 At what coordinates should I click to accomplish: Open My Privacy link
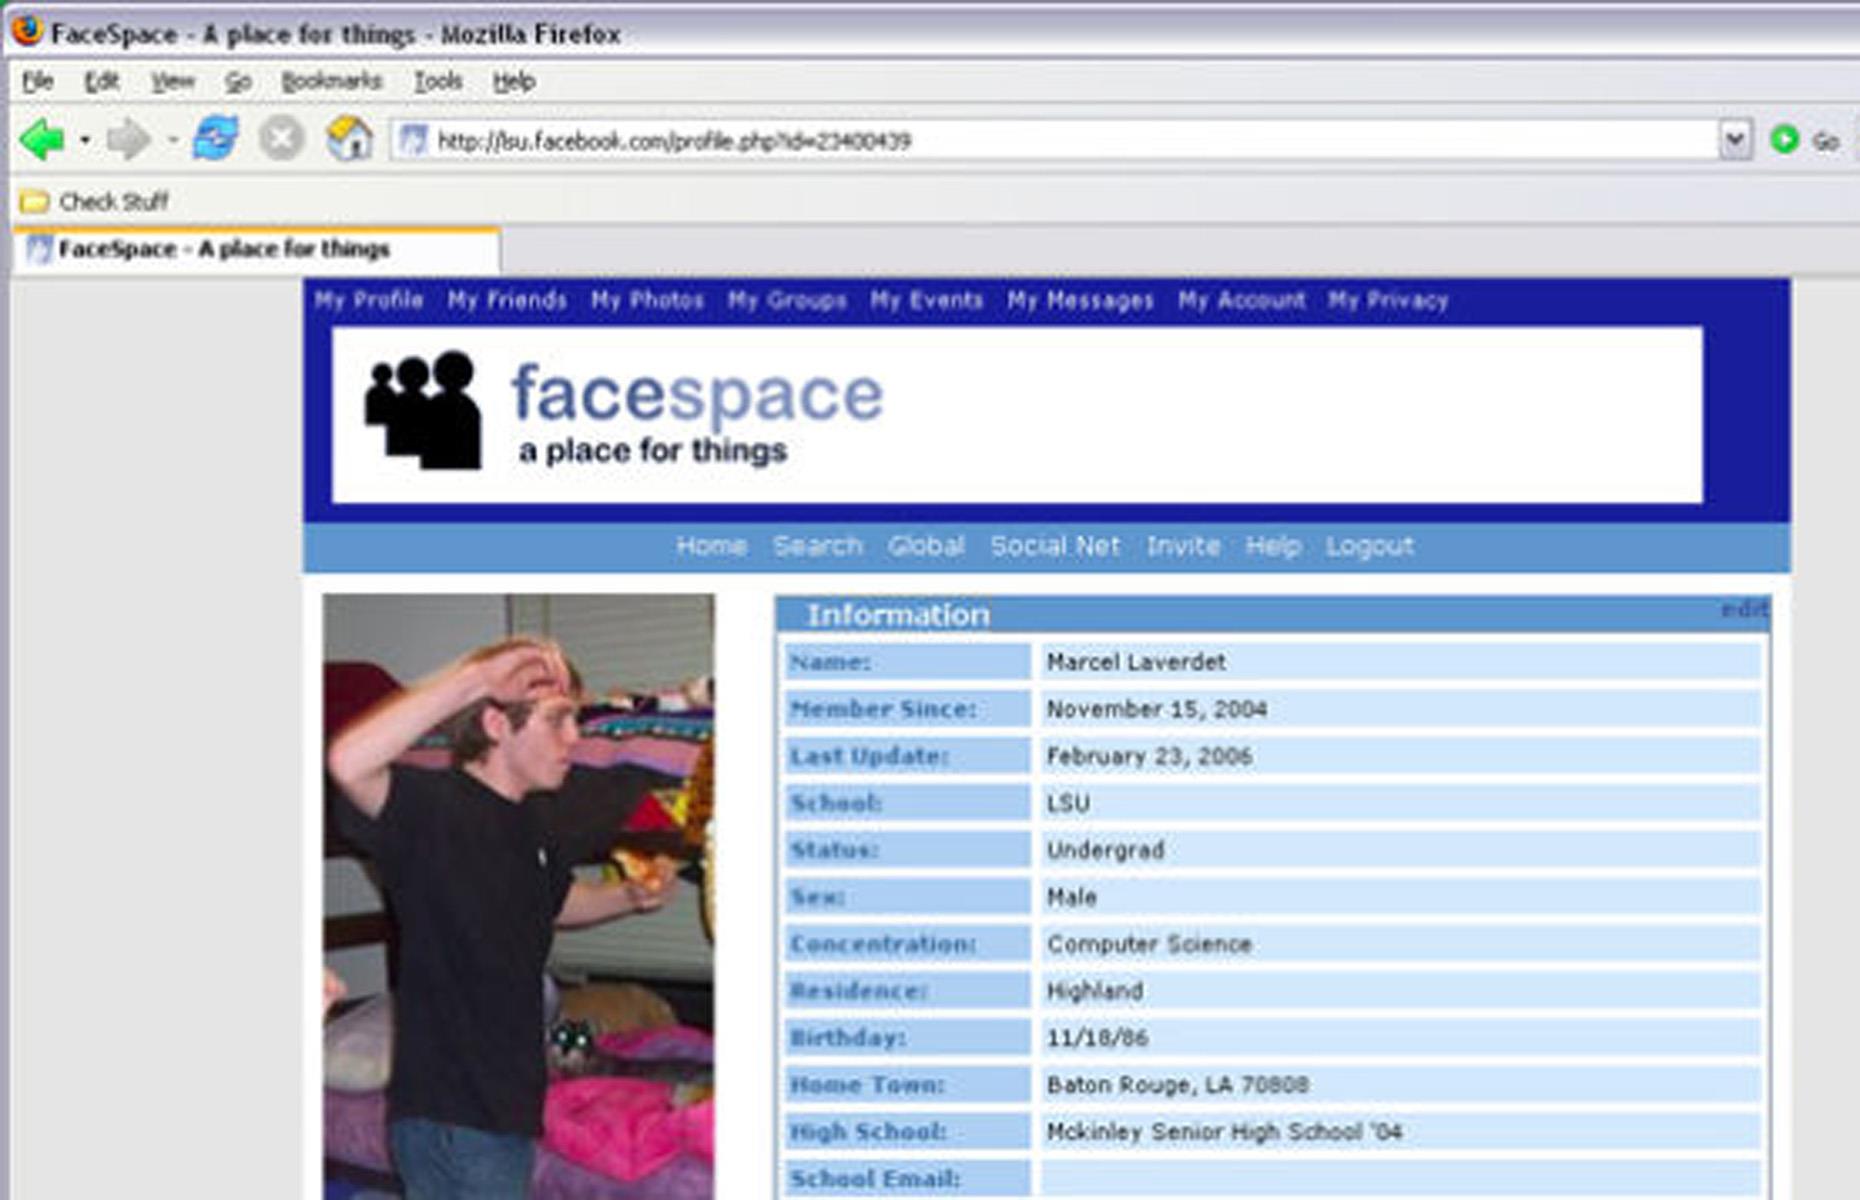point(1388,300)
